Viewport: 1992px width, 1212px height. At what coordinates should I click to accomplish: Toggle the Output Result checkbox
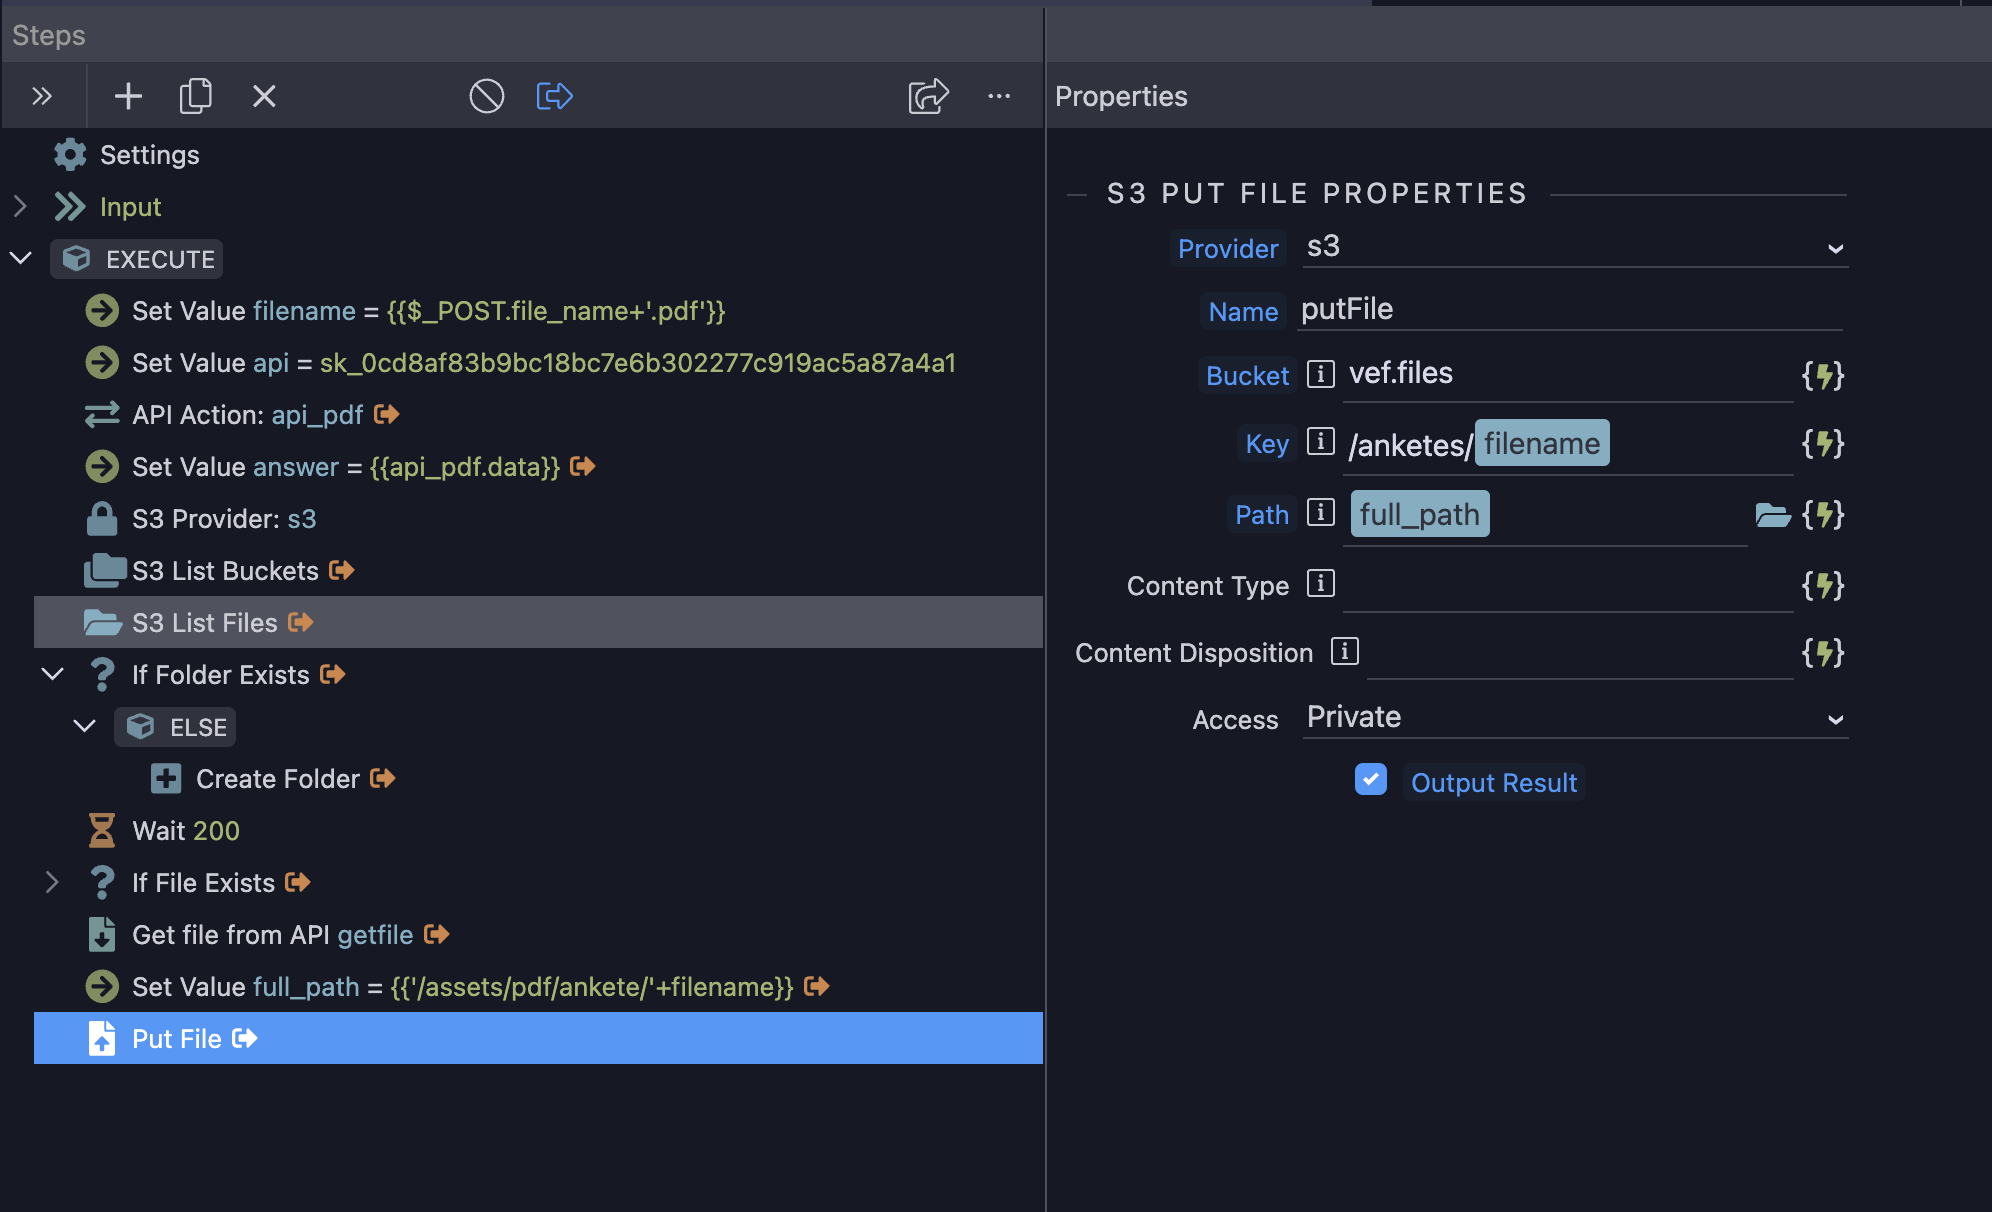click(x=1371, y=779)
